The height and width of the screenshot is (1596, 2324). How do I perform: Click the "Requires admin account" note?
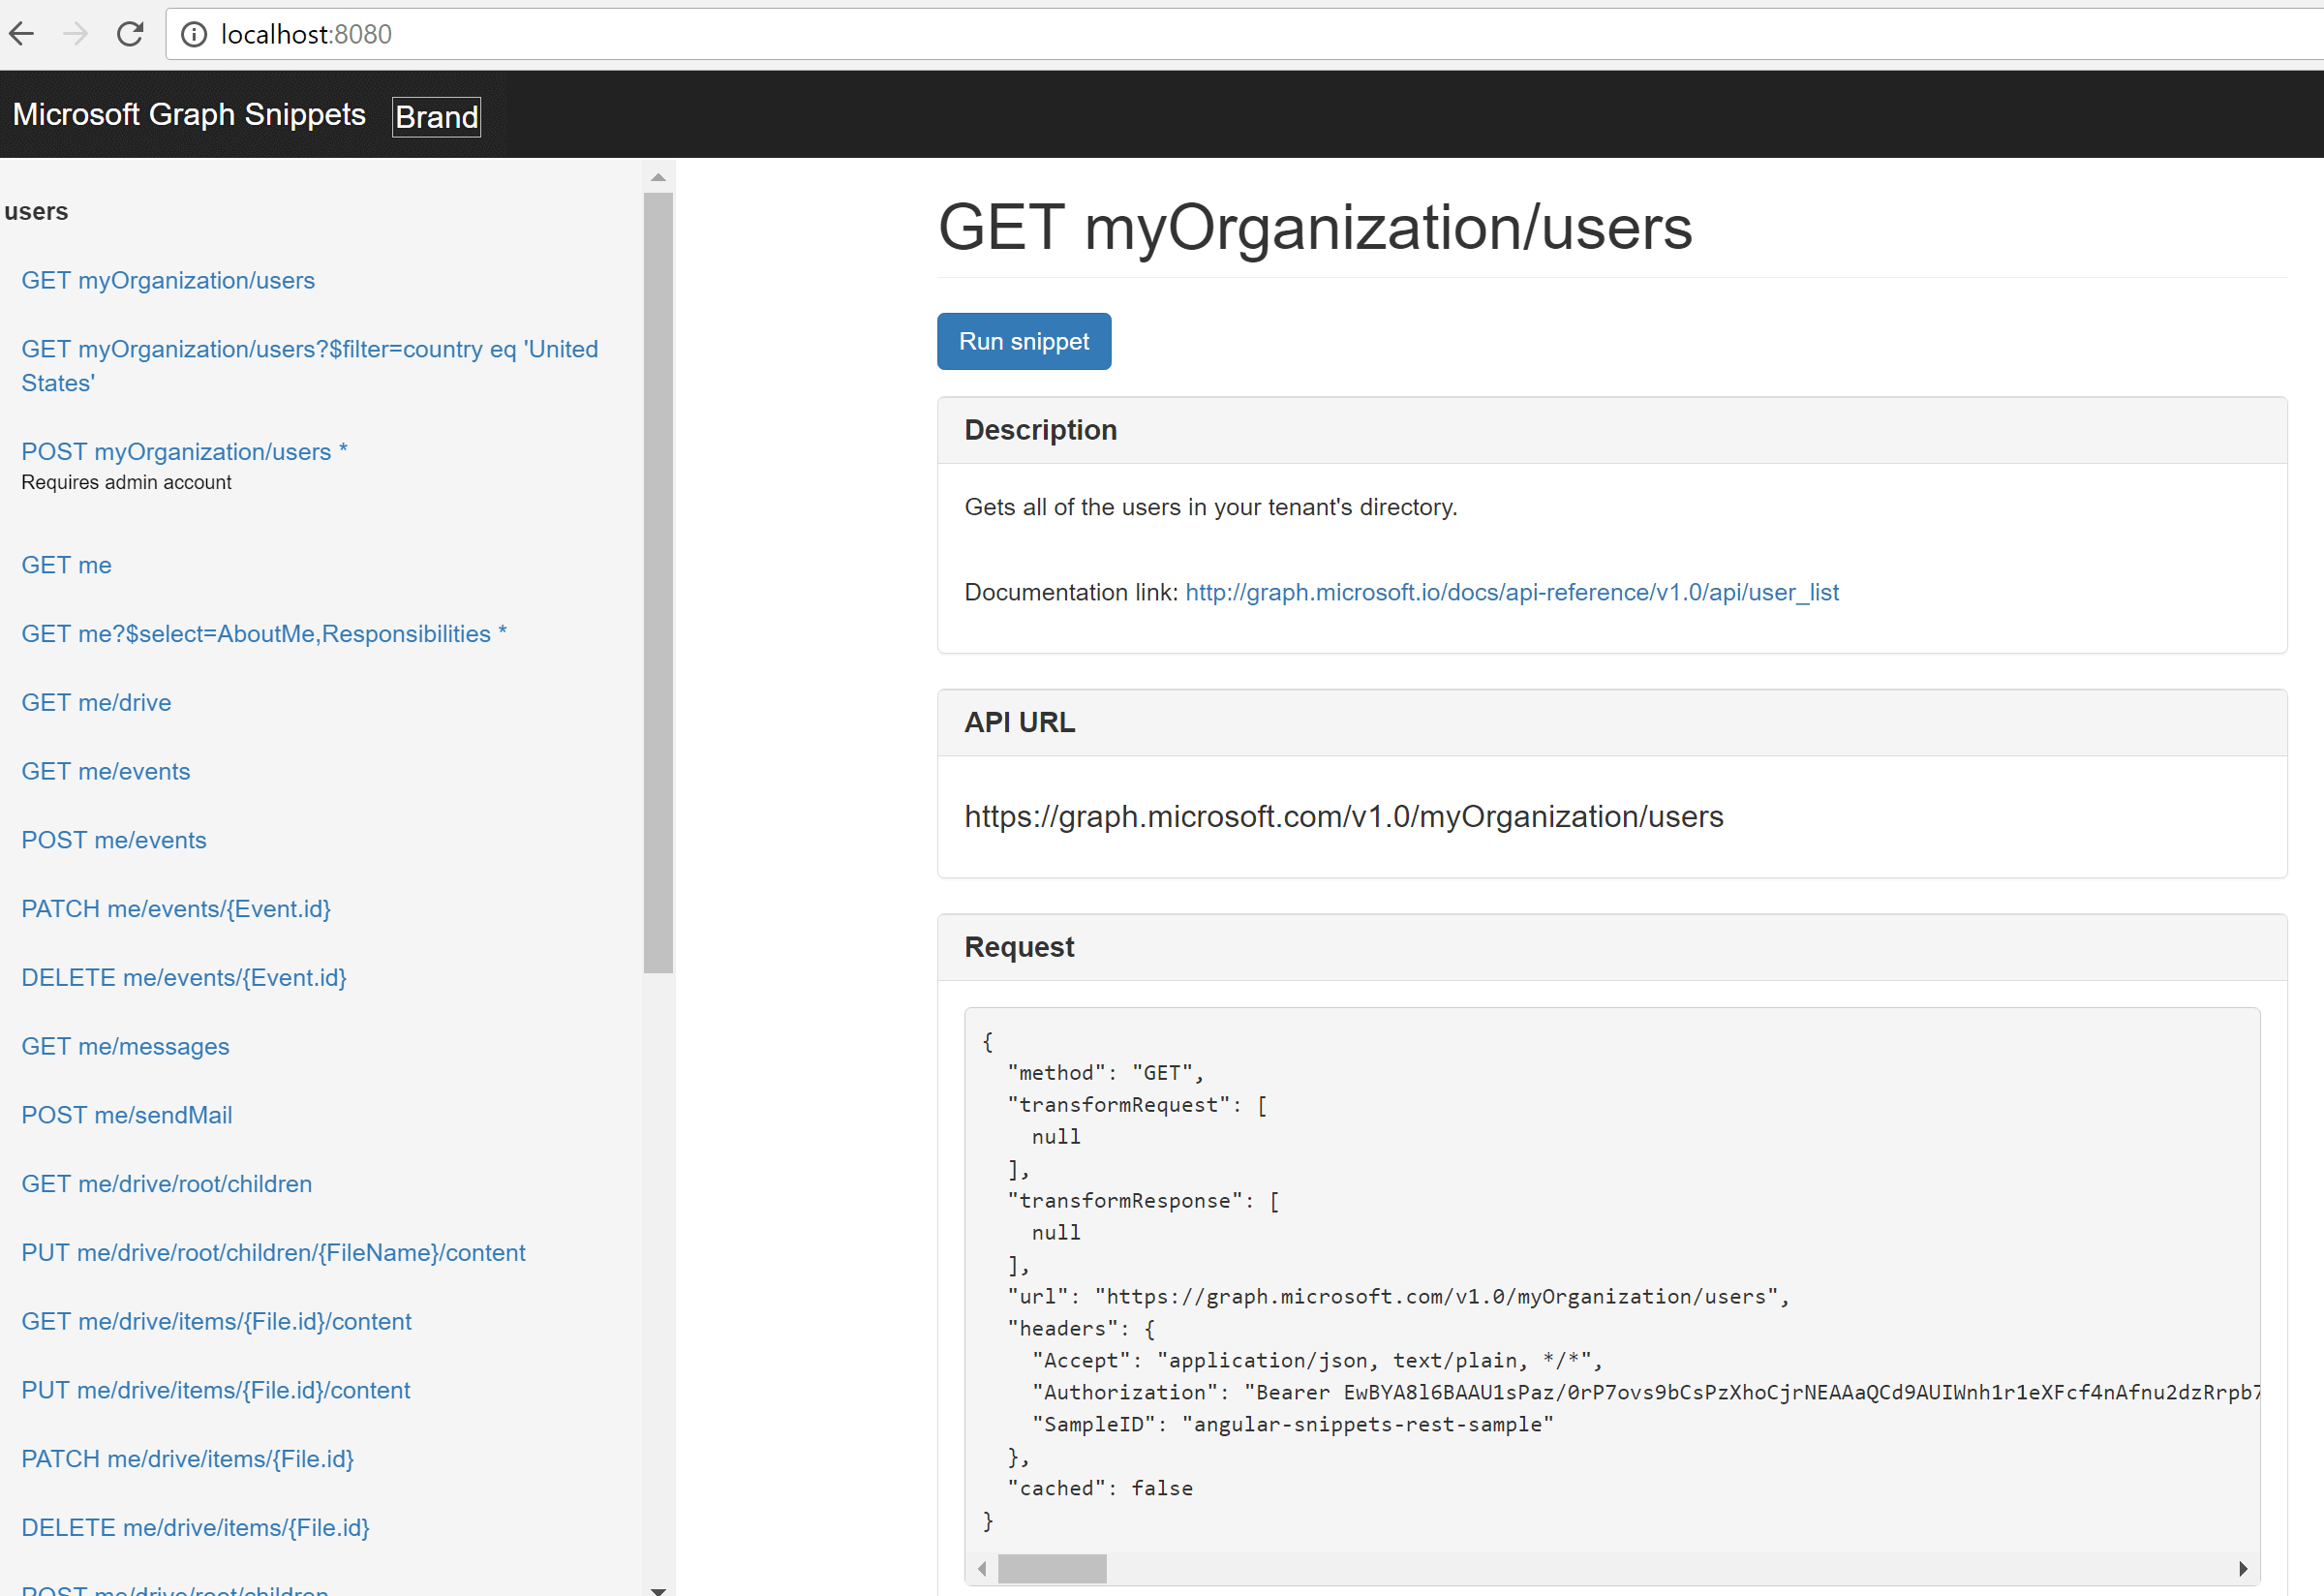(126, 482)
